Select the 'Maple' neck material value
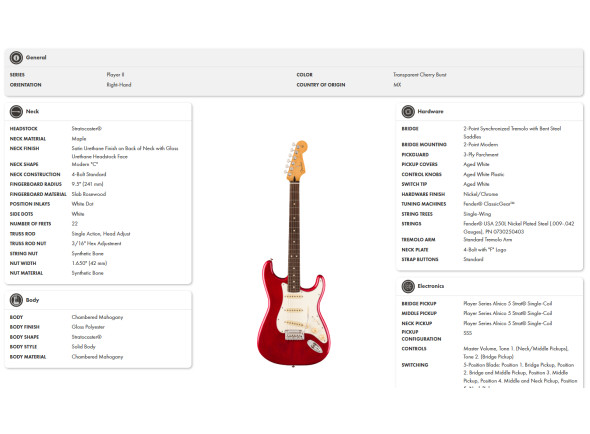The height and width of the screenshot is (434, 590). point(79,139)
